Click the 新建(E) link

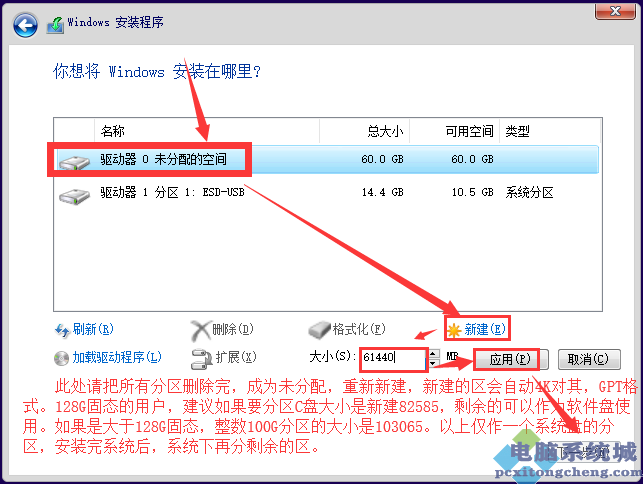coord(485,329)
